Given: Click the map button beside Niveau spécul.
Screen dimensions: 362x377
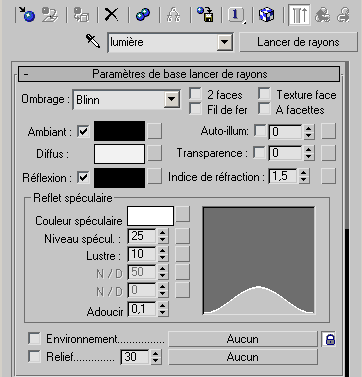Looking at the screenshot, I should (x=183, y=236).
